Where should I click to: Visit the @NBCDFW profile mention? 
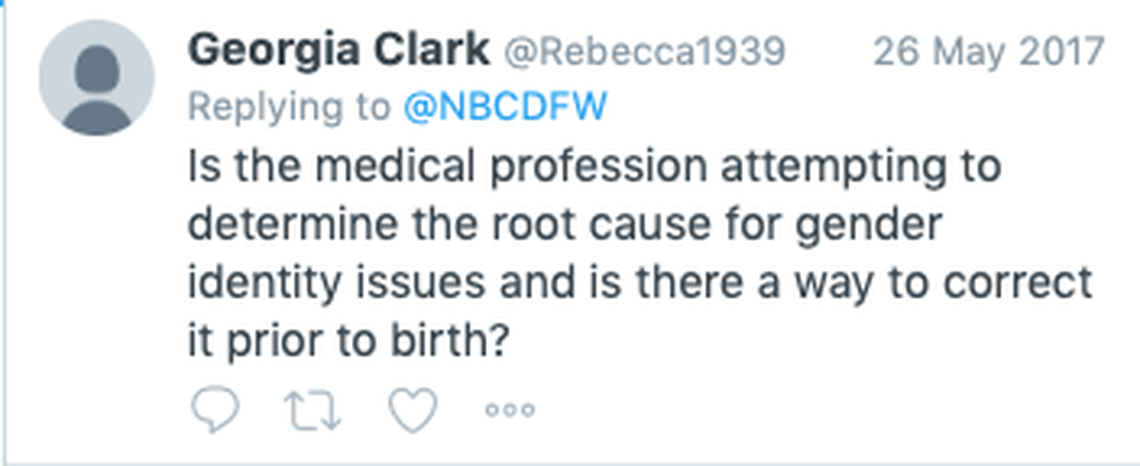pyautogui.click(x=504, y=107)
